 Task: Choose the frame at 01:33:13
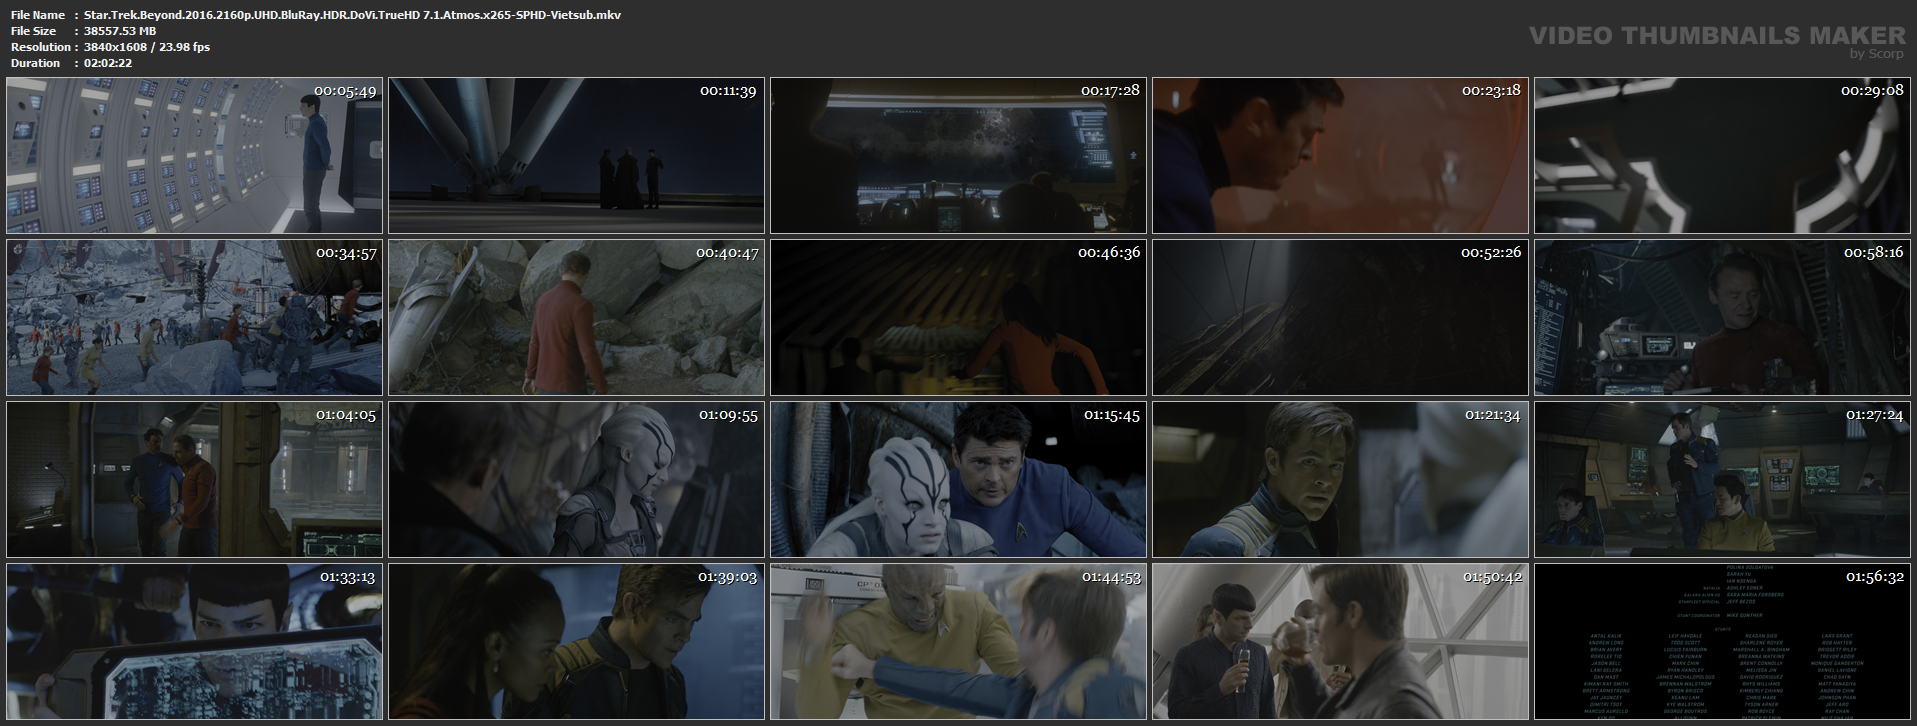(x=195, y=642)
